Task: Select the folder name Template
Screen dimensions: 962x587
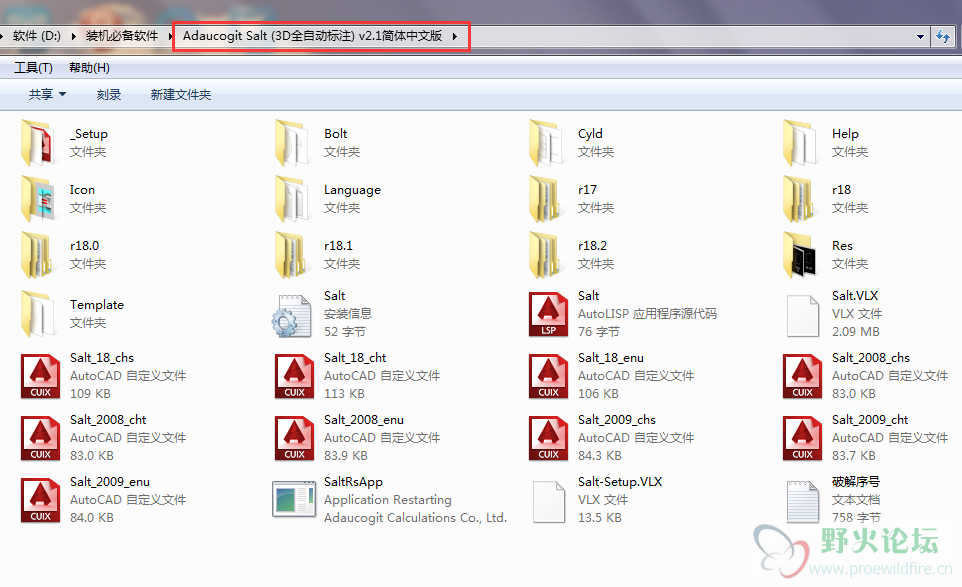Action: 97,305
